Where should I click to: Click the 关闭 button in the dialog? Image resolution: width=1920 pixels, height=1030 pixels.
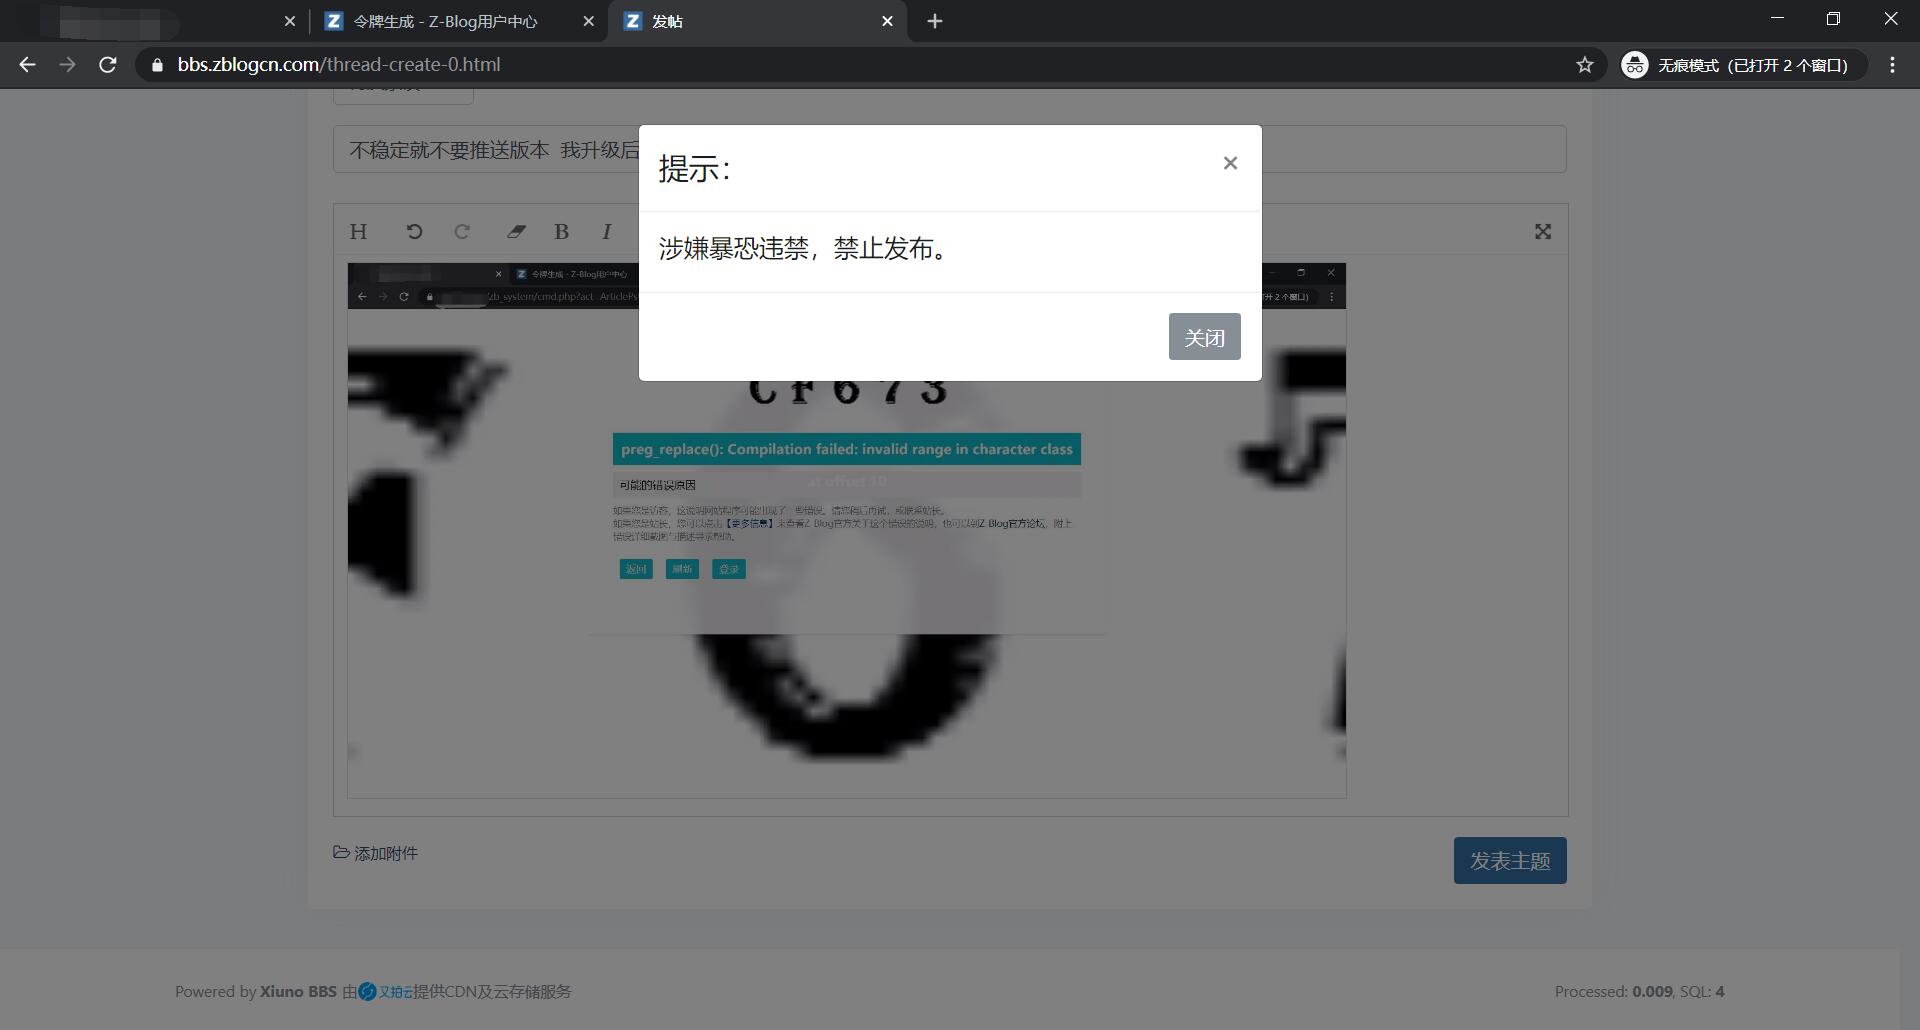point(1204,337)
